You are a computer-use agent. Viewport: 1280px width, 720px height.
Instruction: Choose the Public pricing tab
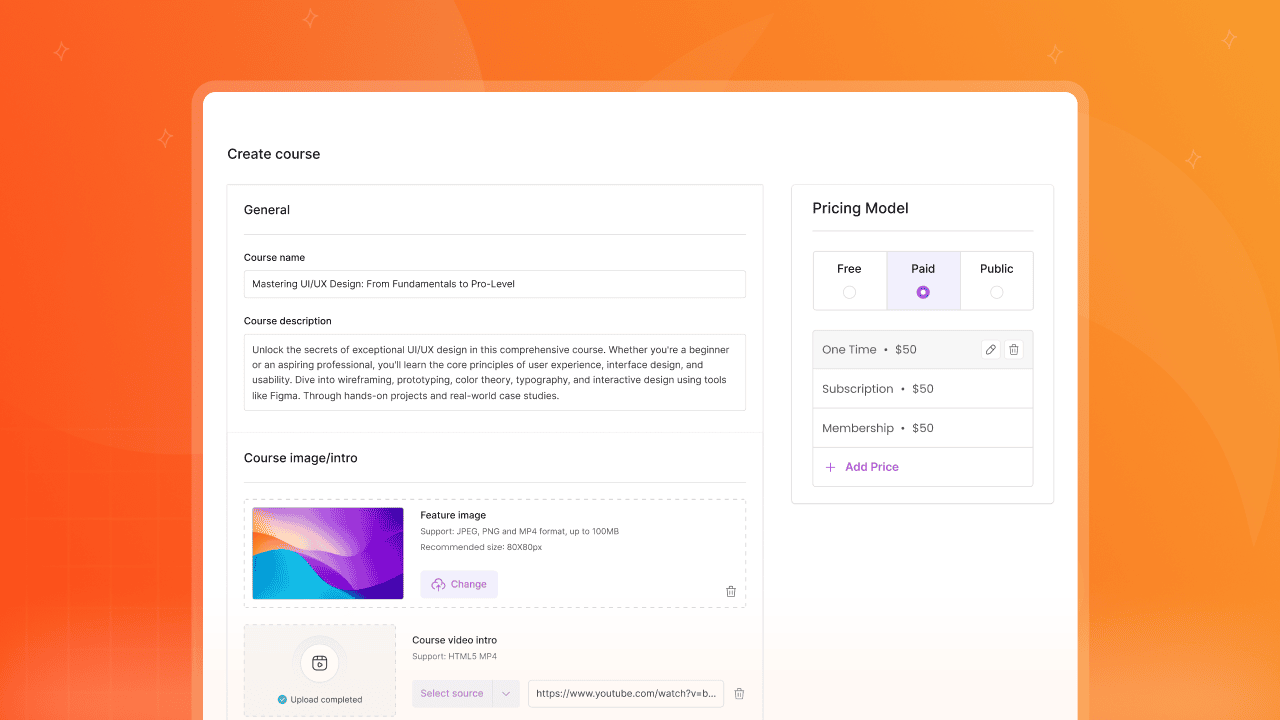(997, 280)
